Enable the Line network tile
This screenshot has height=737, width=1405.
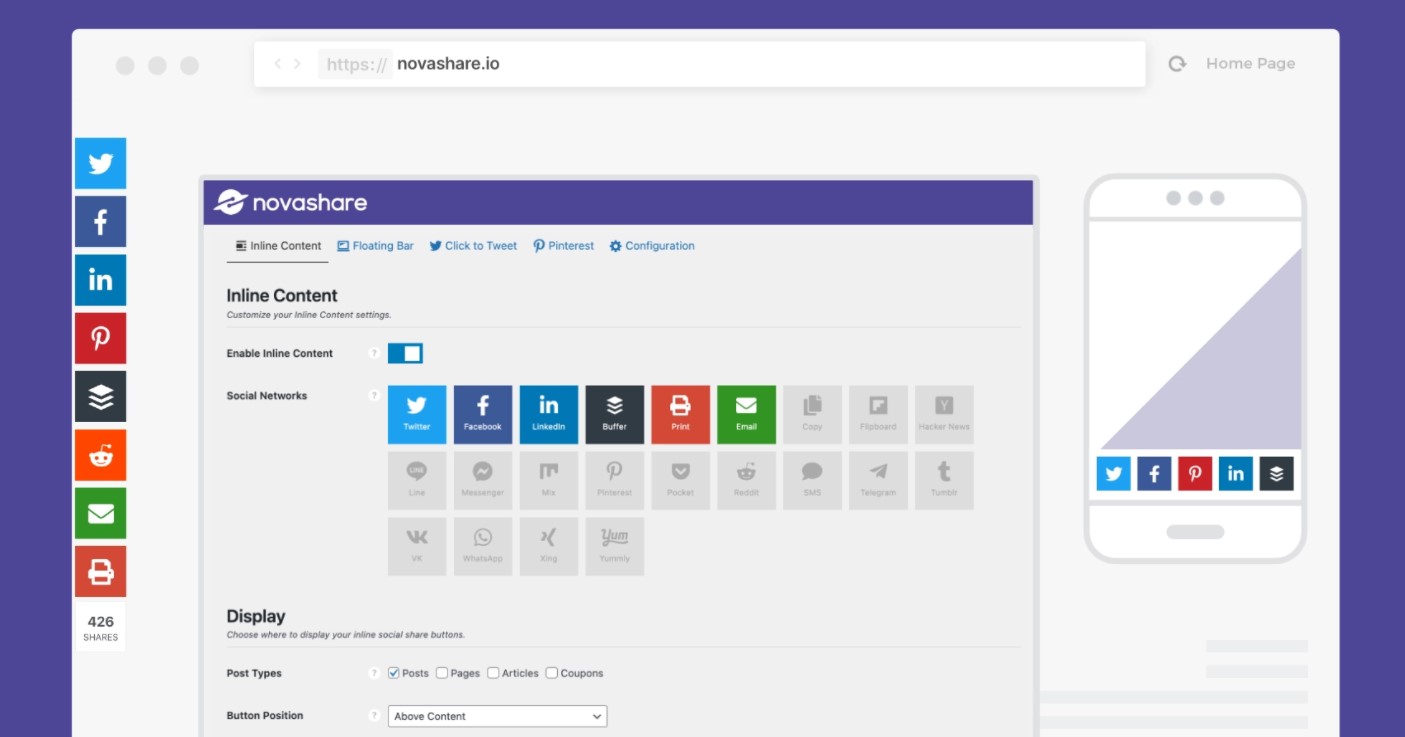point(417,480)
